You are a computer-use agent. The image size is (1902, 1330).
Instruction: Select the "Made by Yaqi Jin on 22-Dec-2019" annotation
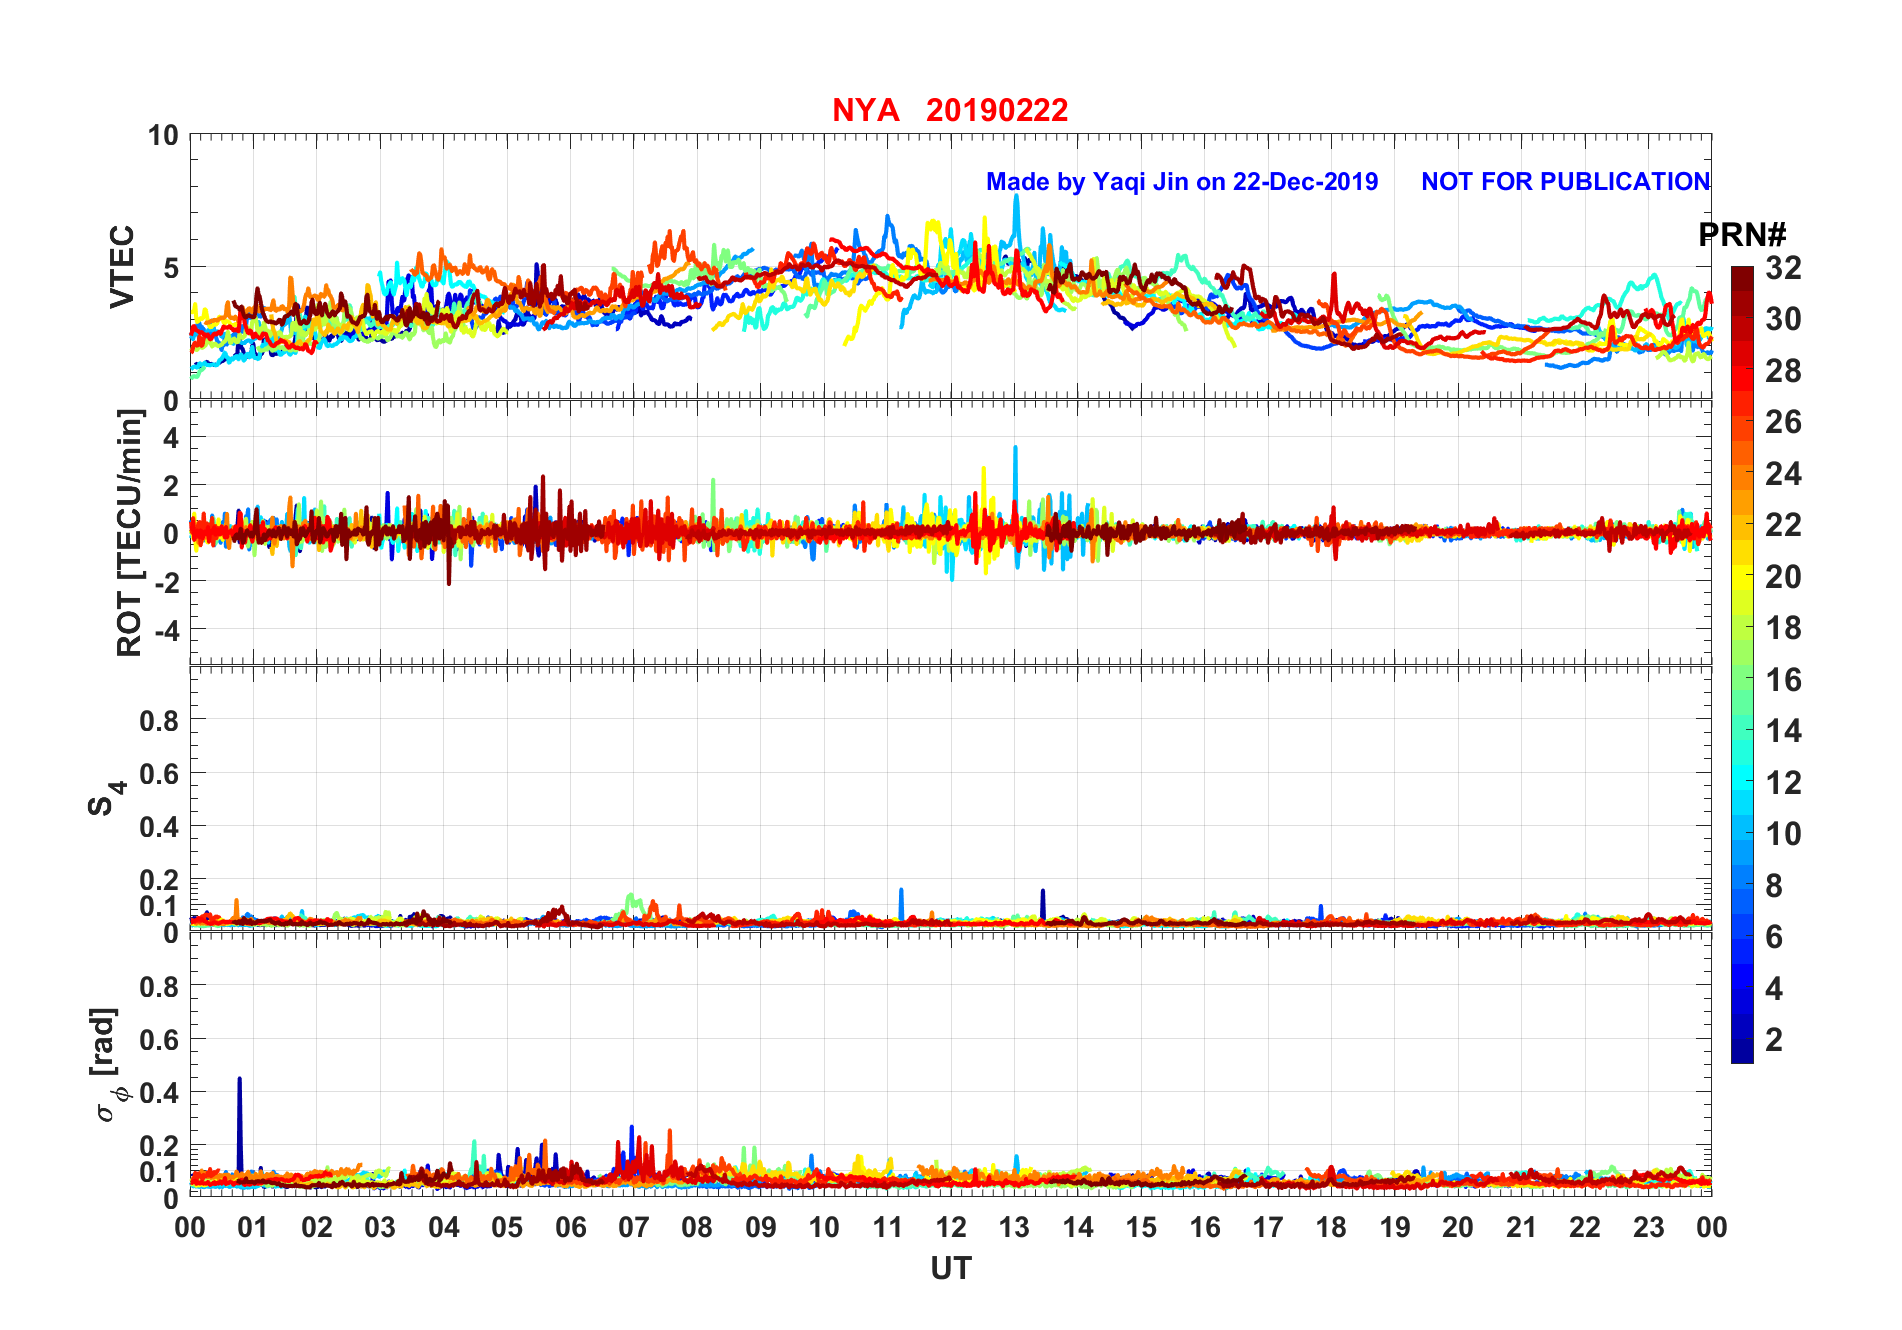click(x=1182, y=182)
